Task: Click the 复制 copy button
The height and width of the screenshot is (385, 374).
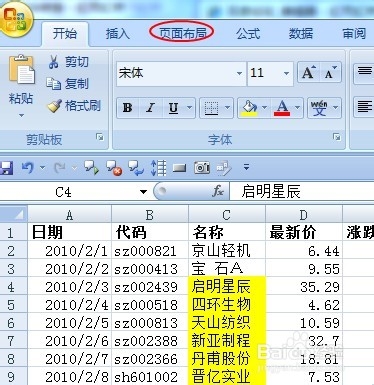Action: pos(68,83)
